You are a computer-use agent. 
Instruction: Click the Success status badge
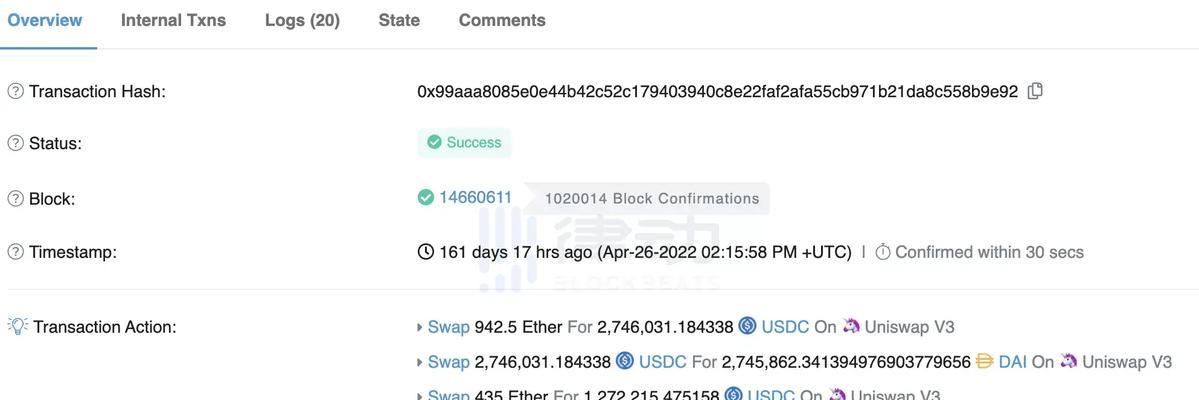pos(464,142)
